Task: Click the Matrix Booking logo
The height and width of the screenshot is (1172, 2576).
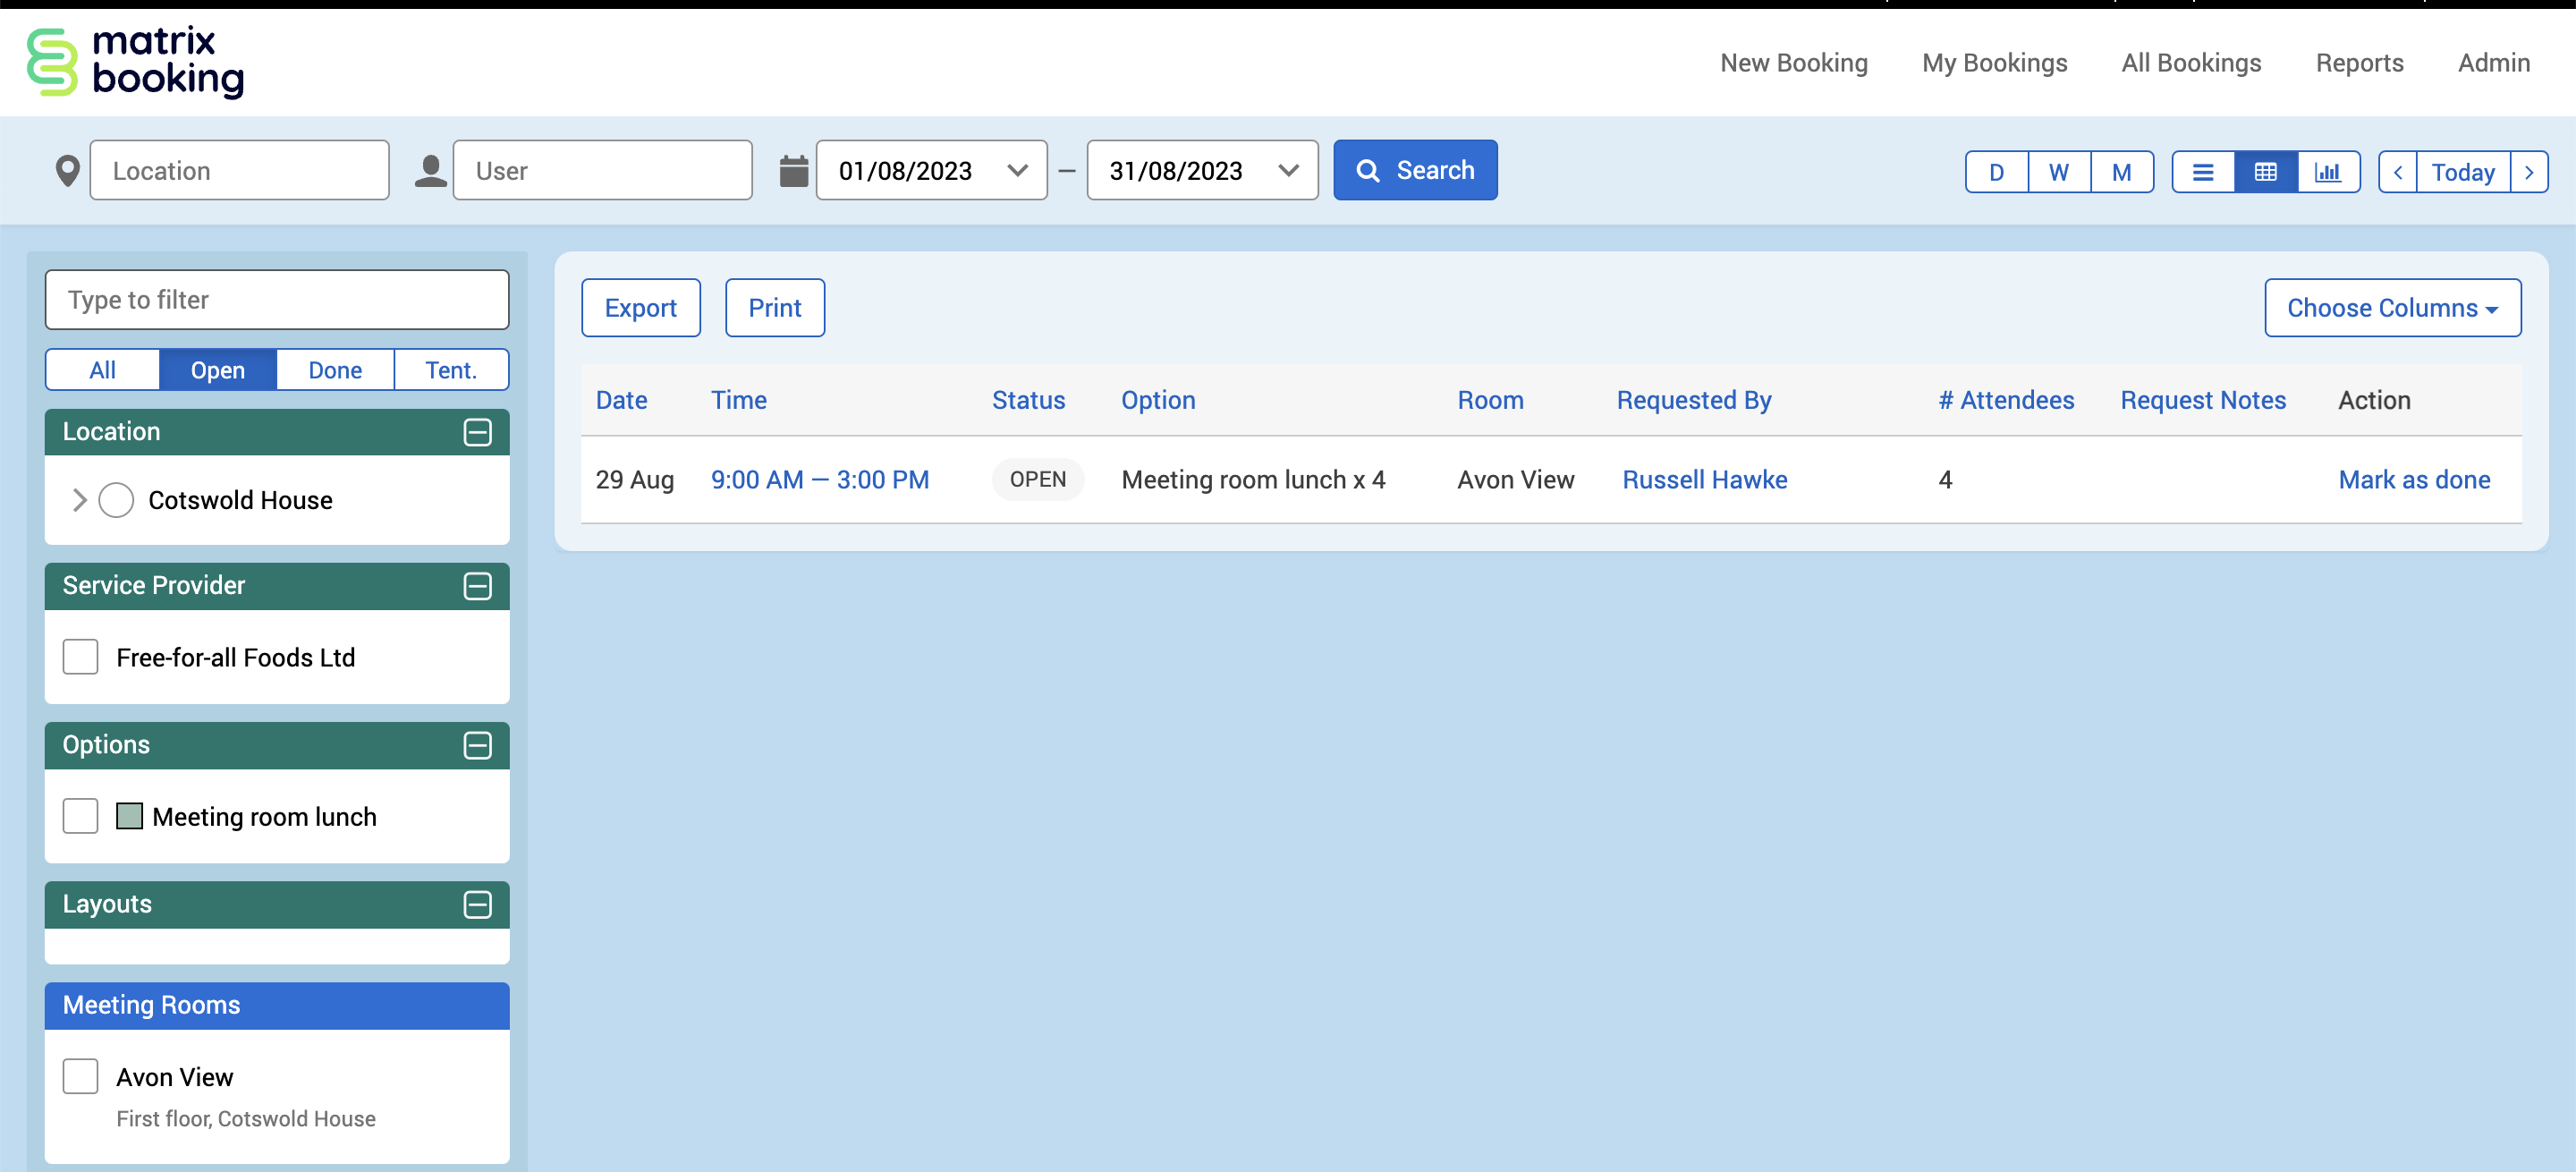Action: pos(135,62)
